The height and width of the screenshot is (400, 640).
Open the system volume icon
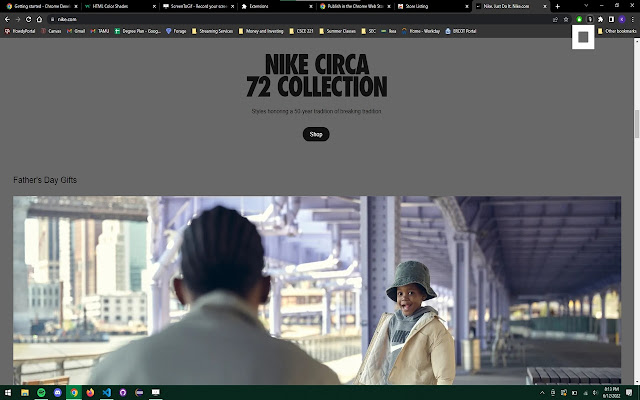(595, 393)
